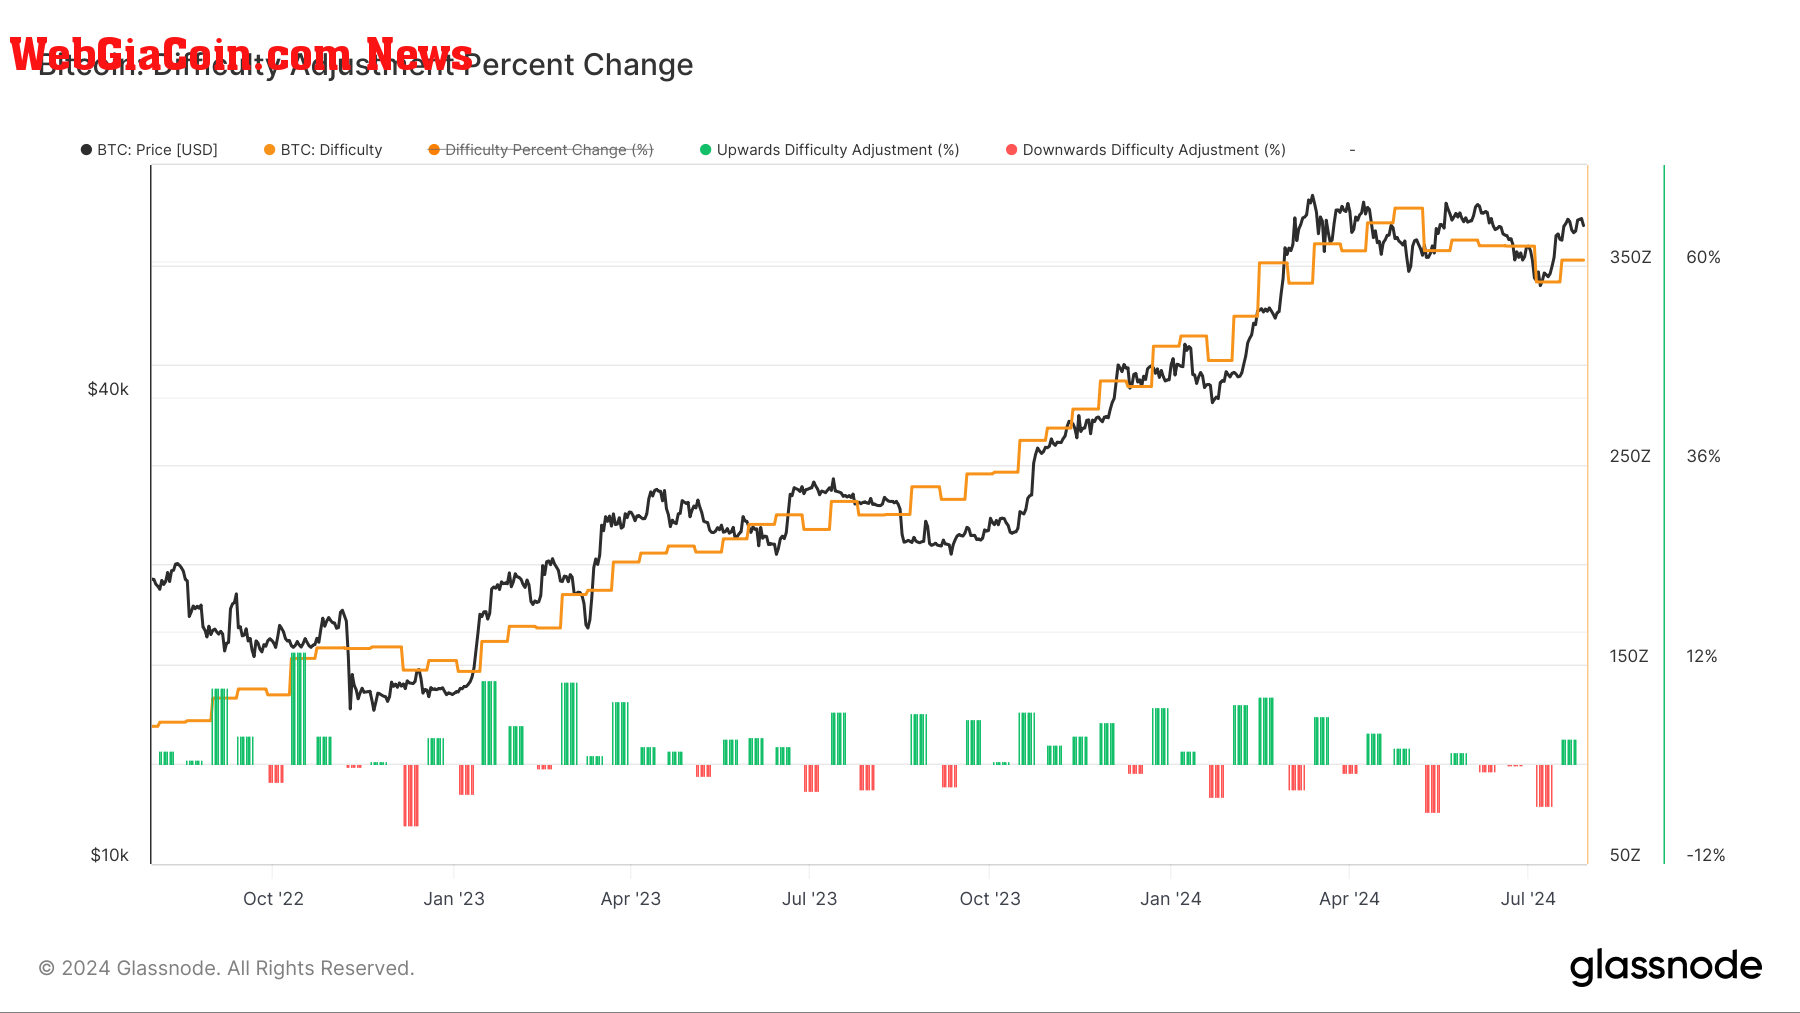Click the Oct '22 date axis label
This screenshot has width=1800, height=1013.
point(273,899)
